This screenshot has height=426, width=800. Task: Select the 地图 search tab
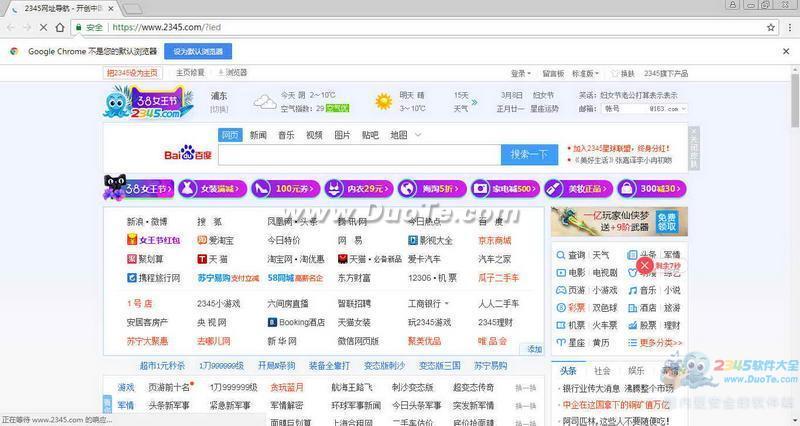399,135
